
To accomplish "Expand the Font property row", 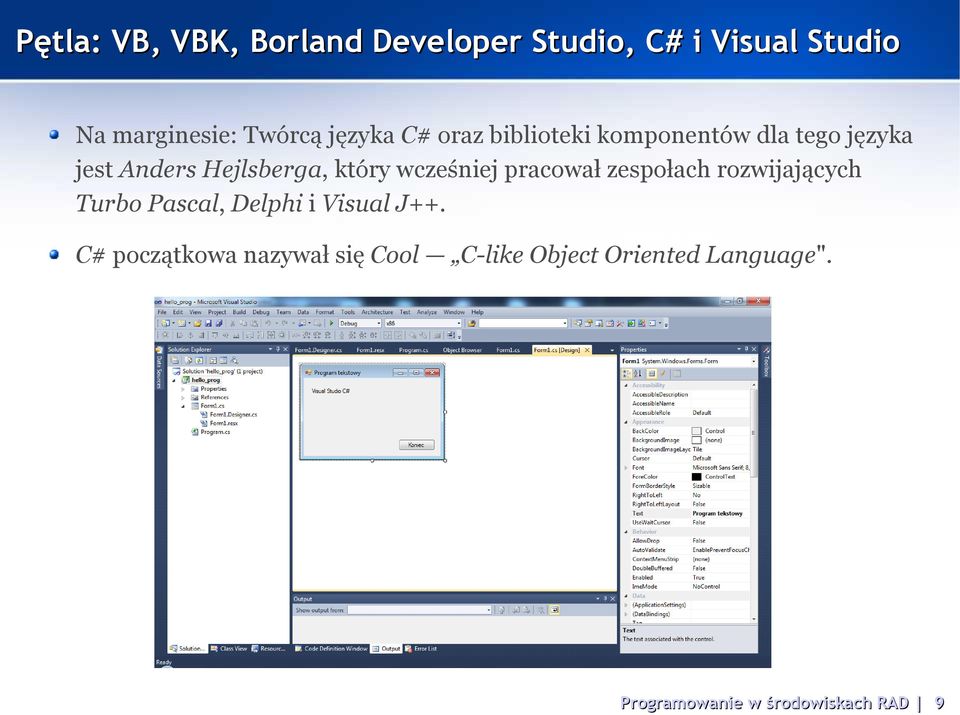I will pos(626,468).
